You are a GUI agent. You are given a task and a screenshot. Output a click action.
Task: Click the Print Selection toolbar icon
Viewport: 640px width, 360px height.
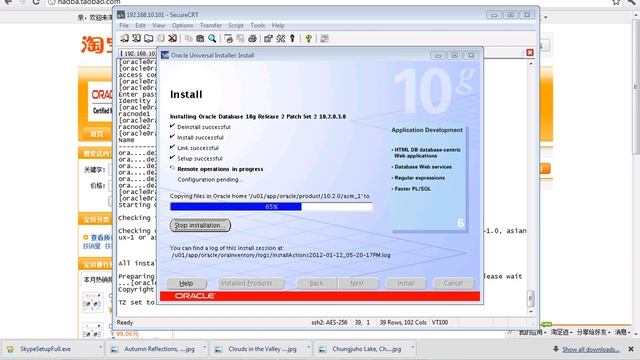coord(240,38)
